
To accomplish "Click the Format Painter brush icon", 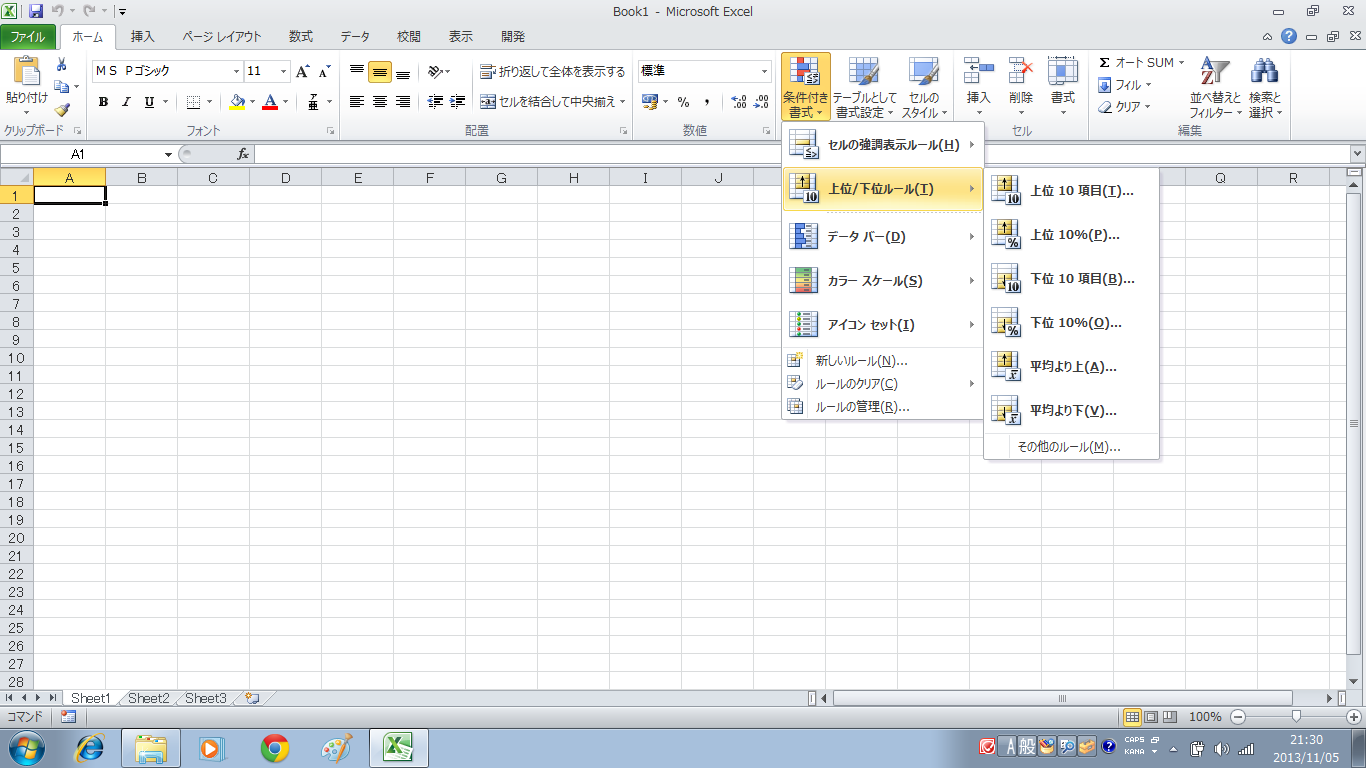I will (x=62, y=110).
